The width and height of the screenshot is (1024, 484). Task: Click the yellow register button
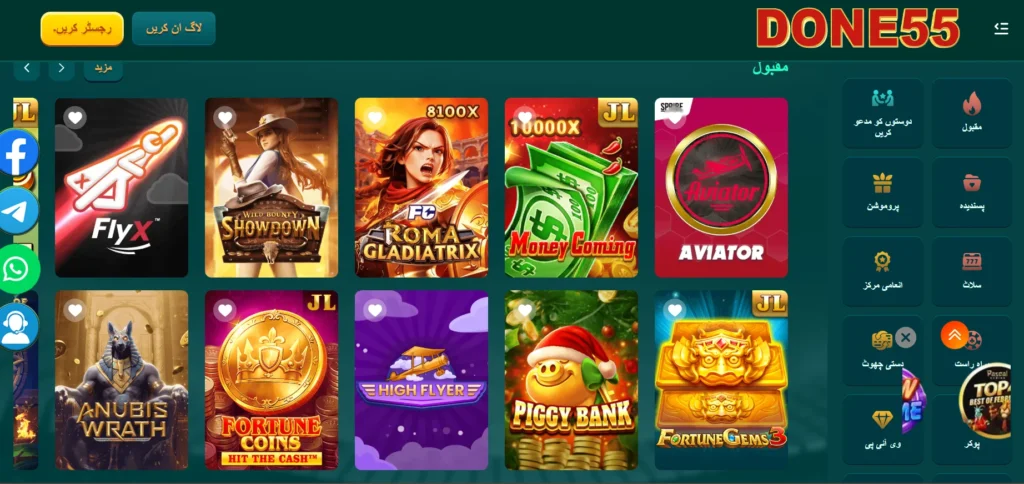82,29
